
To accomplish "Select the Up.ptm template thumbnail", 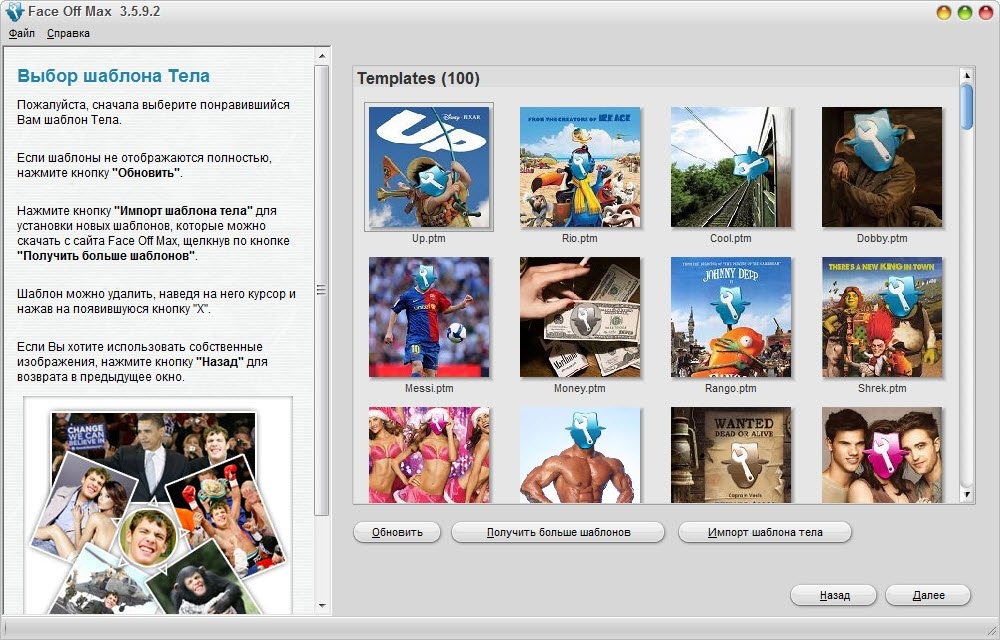I will tap(429, 167).
